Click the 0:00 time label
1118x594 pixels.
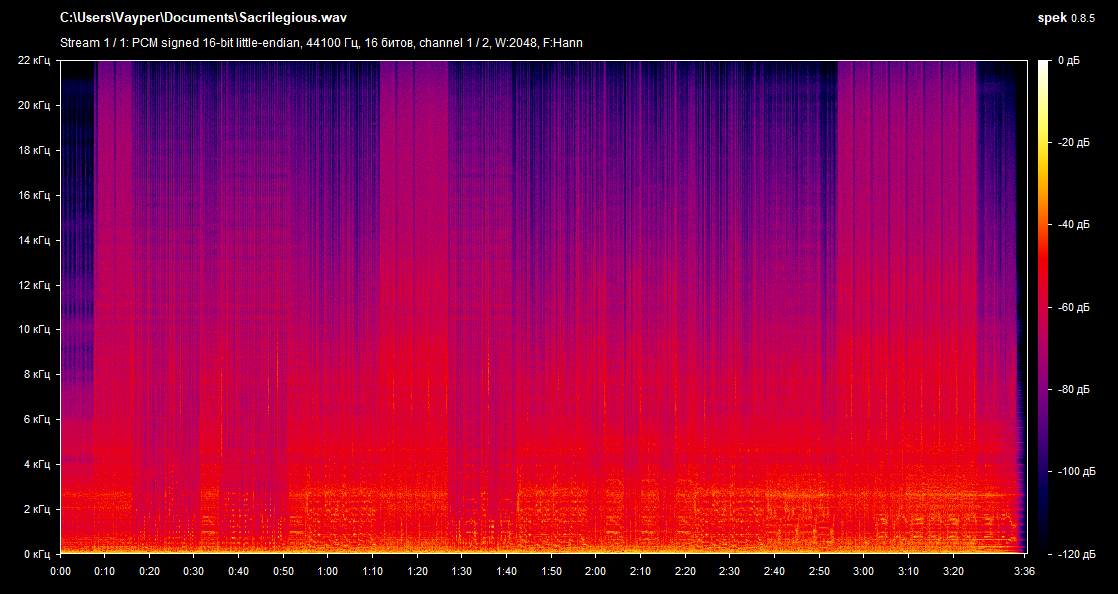[61, 571]
